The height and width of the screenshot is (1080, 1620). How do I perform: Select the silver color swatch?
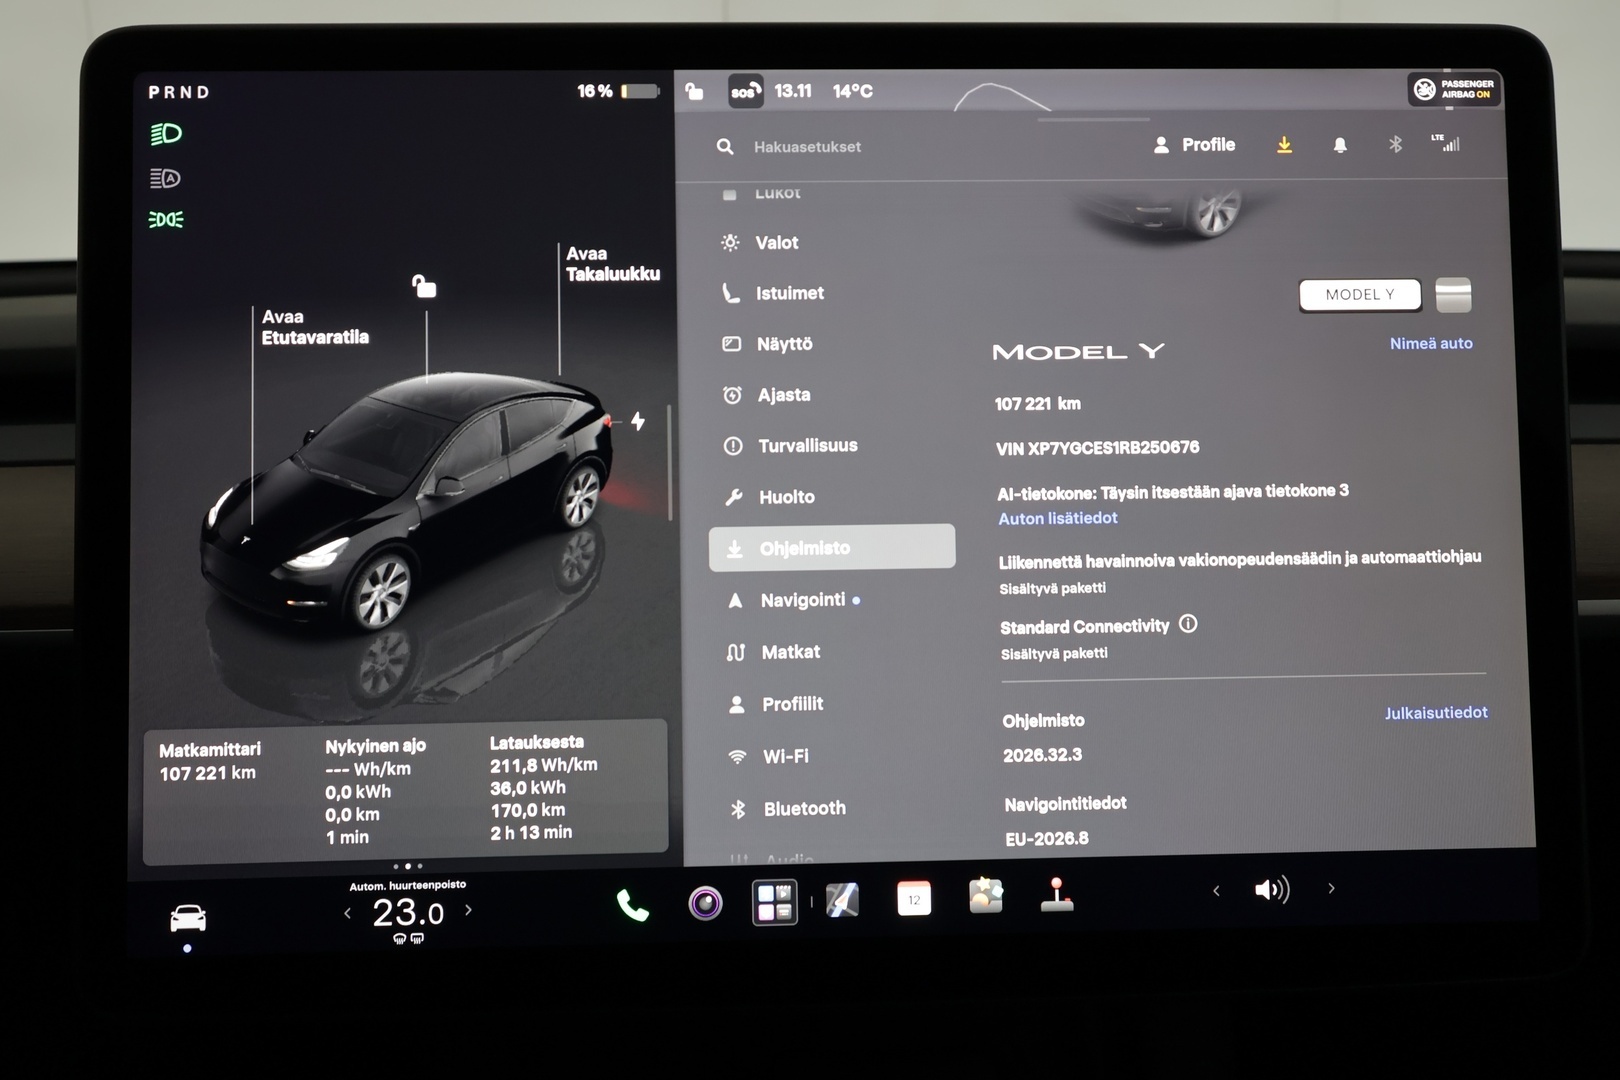(x=1453, y=295)
